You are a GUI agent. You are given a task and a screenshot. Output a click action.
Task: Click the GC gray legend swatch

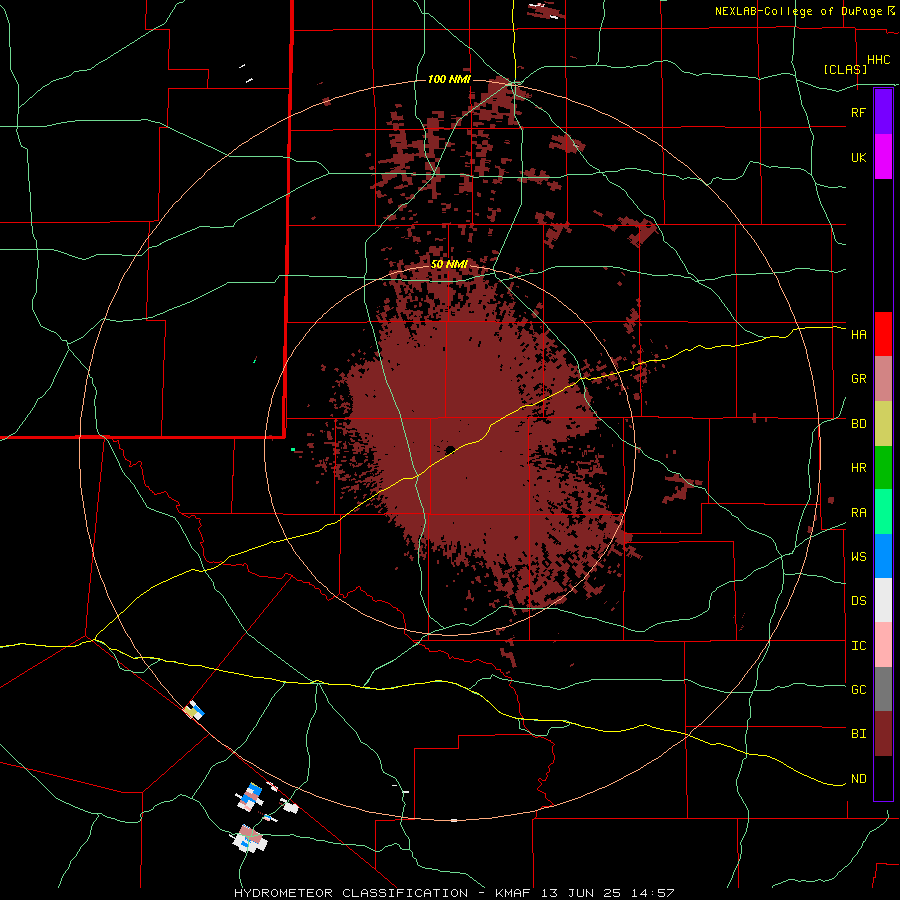pyautogui.click(x=883, y=689)
